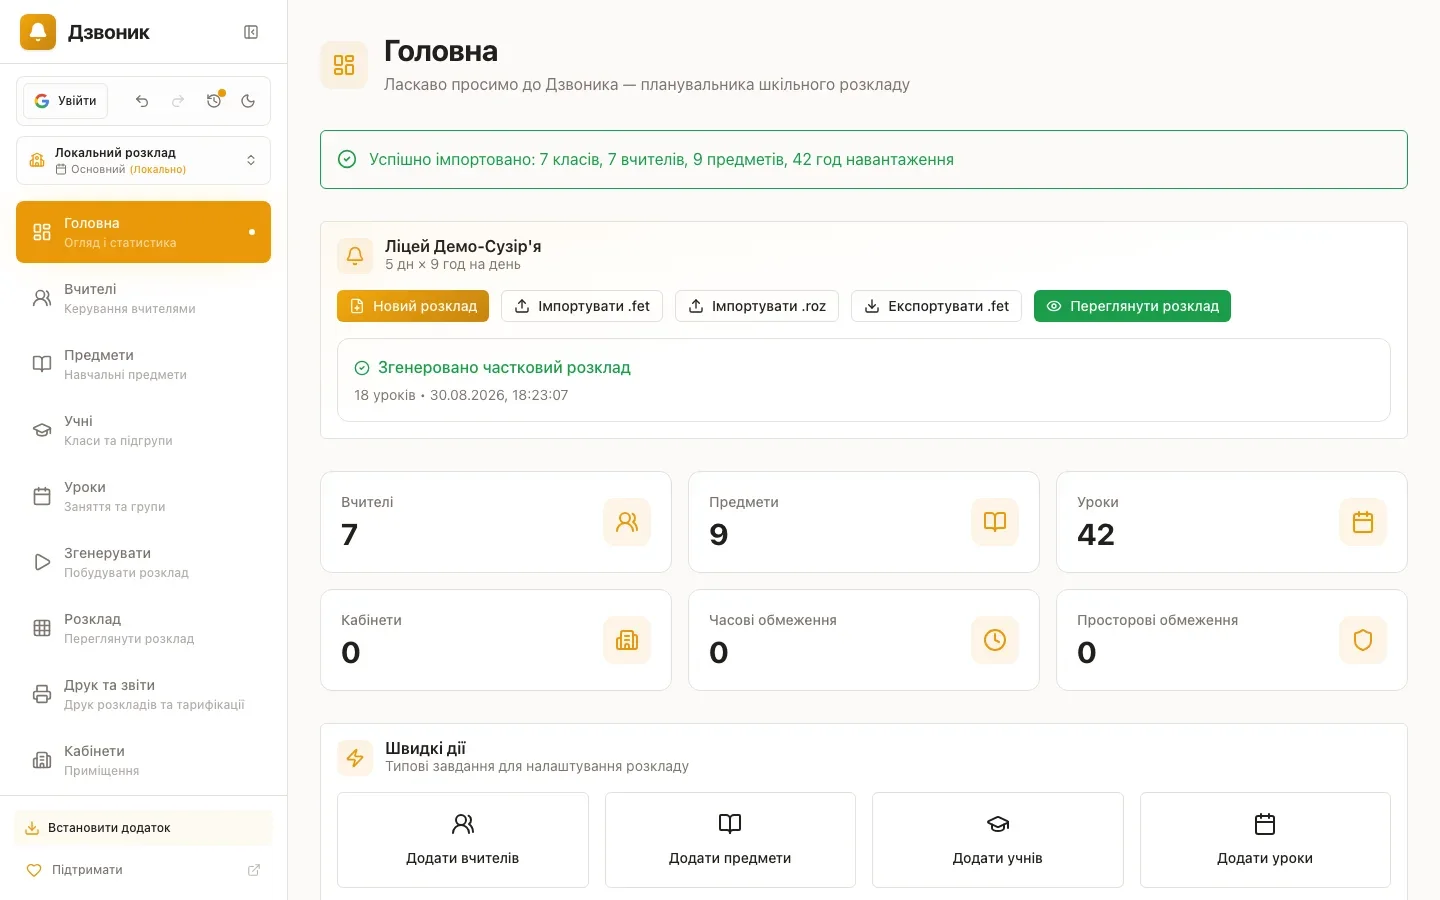Image resolution: width=1440 pixels, height=900 pixels.
Task: Click Додати вчителів
Action: [x=463, y=840]
